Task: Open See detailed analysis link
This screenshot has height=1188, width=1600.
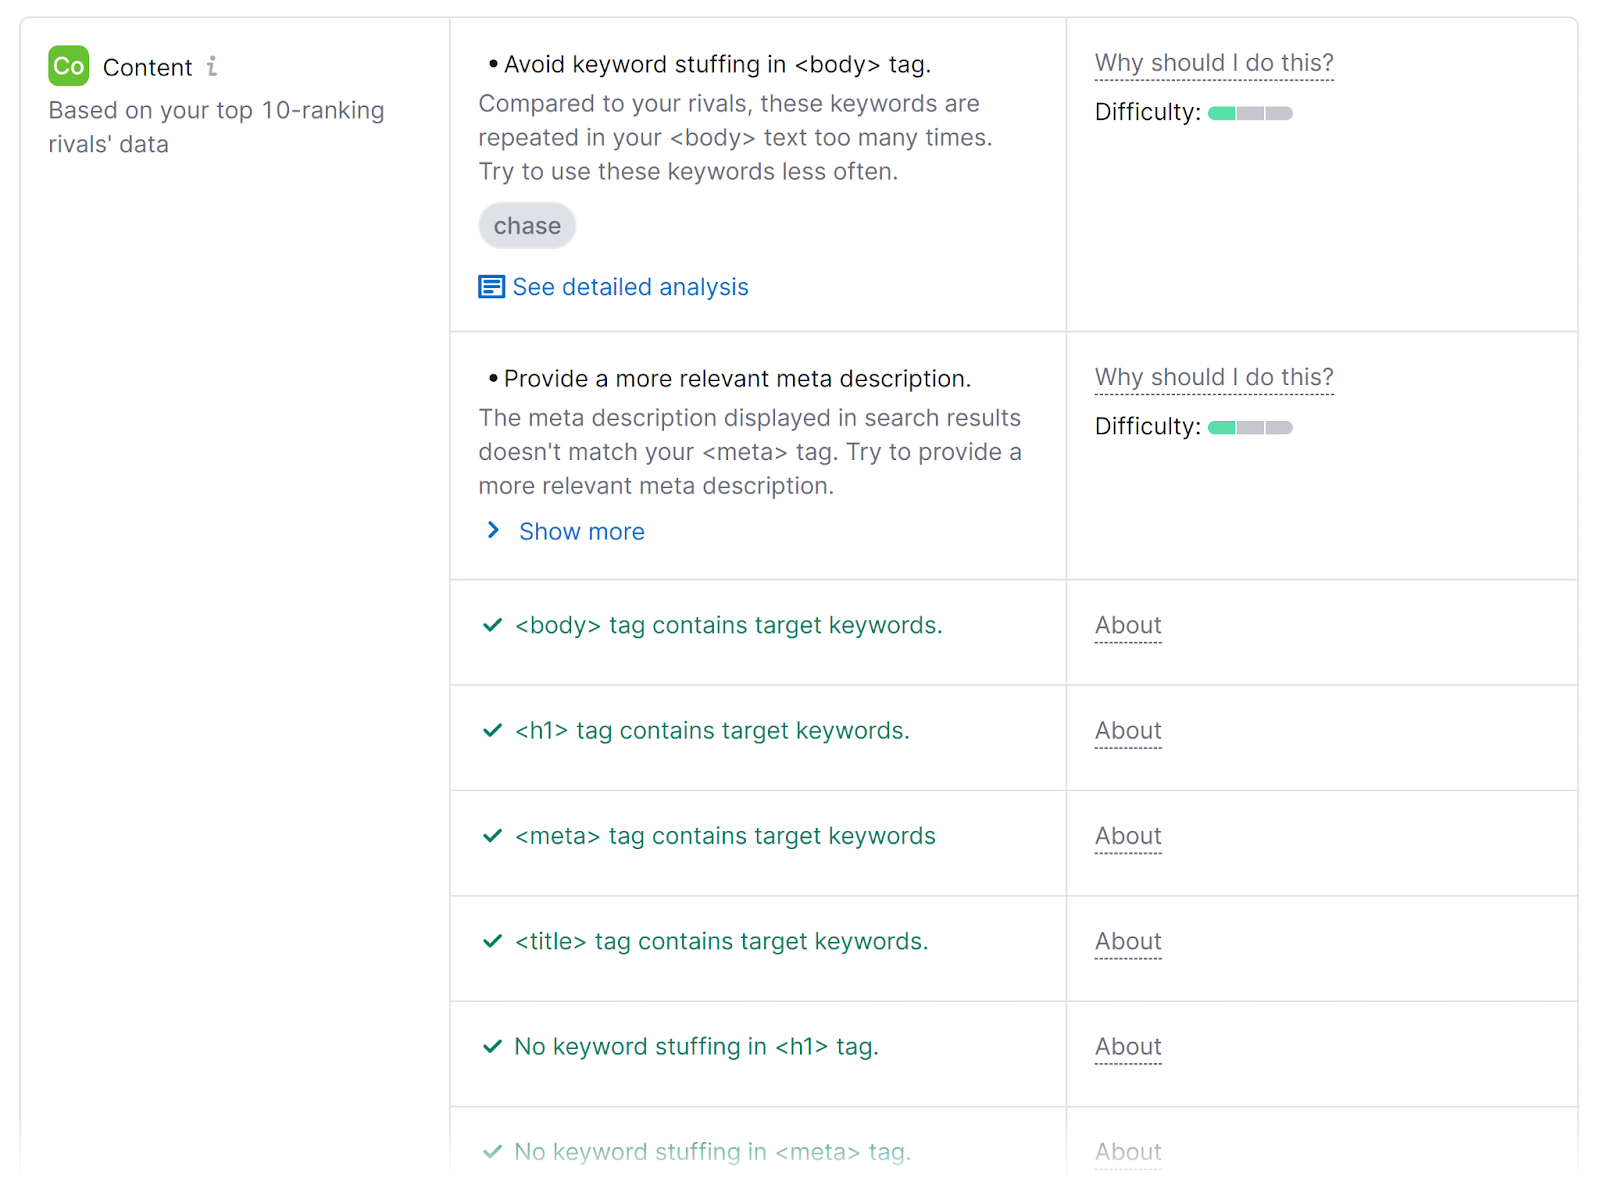Action: [x=630, y=287]
